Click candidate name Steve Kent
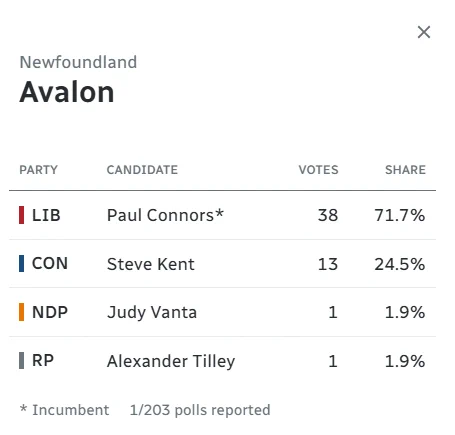Screen dimensions: 455x435 (150, 264)
